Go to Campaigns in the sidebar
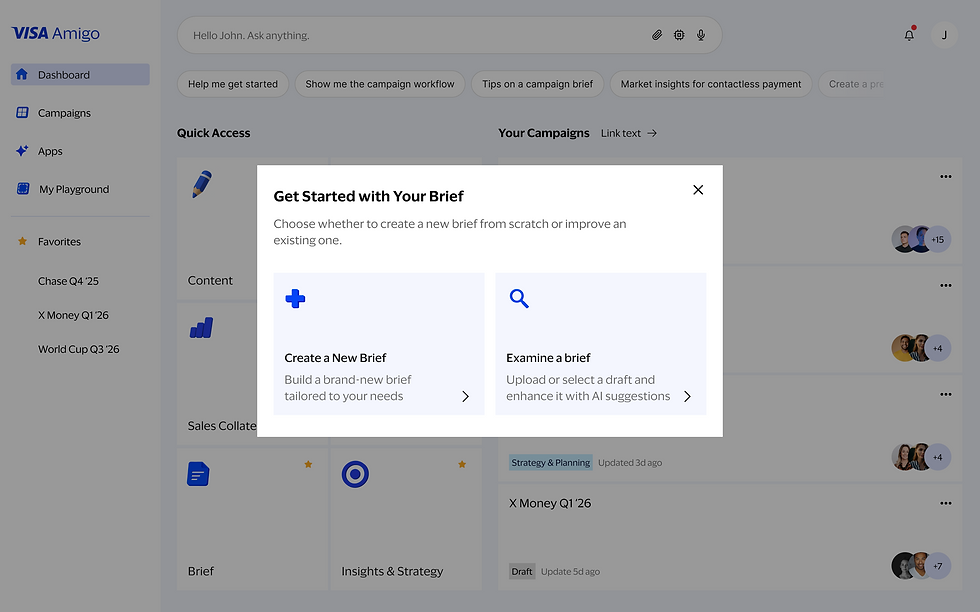 [64, 113]
